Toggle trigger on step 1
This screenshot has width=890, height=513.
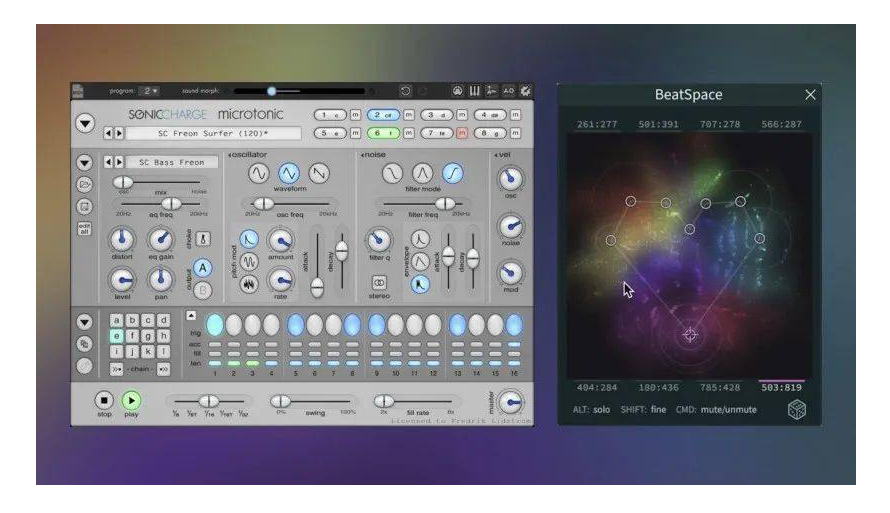click(x=215, y=325)
